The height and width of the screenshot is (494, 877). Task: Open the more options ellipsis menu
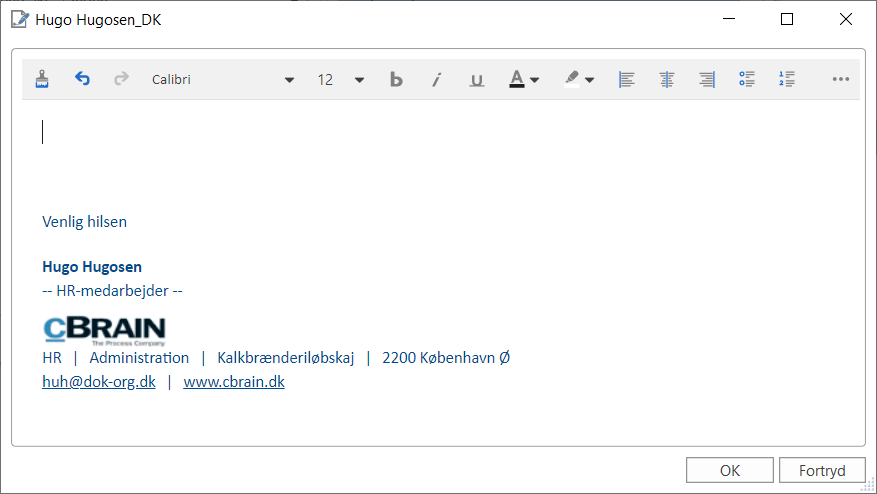click(x=841, y=80)
